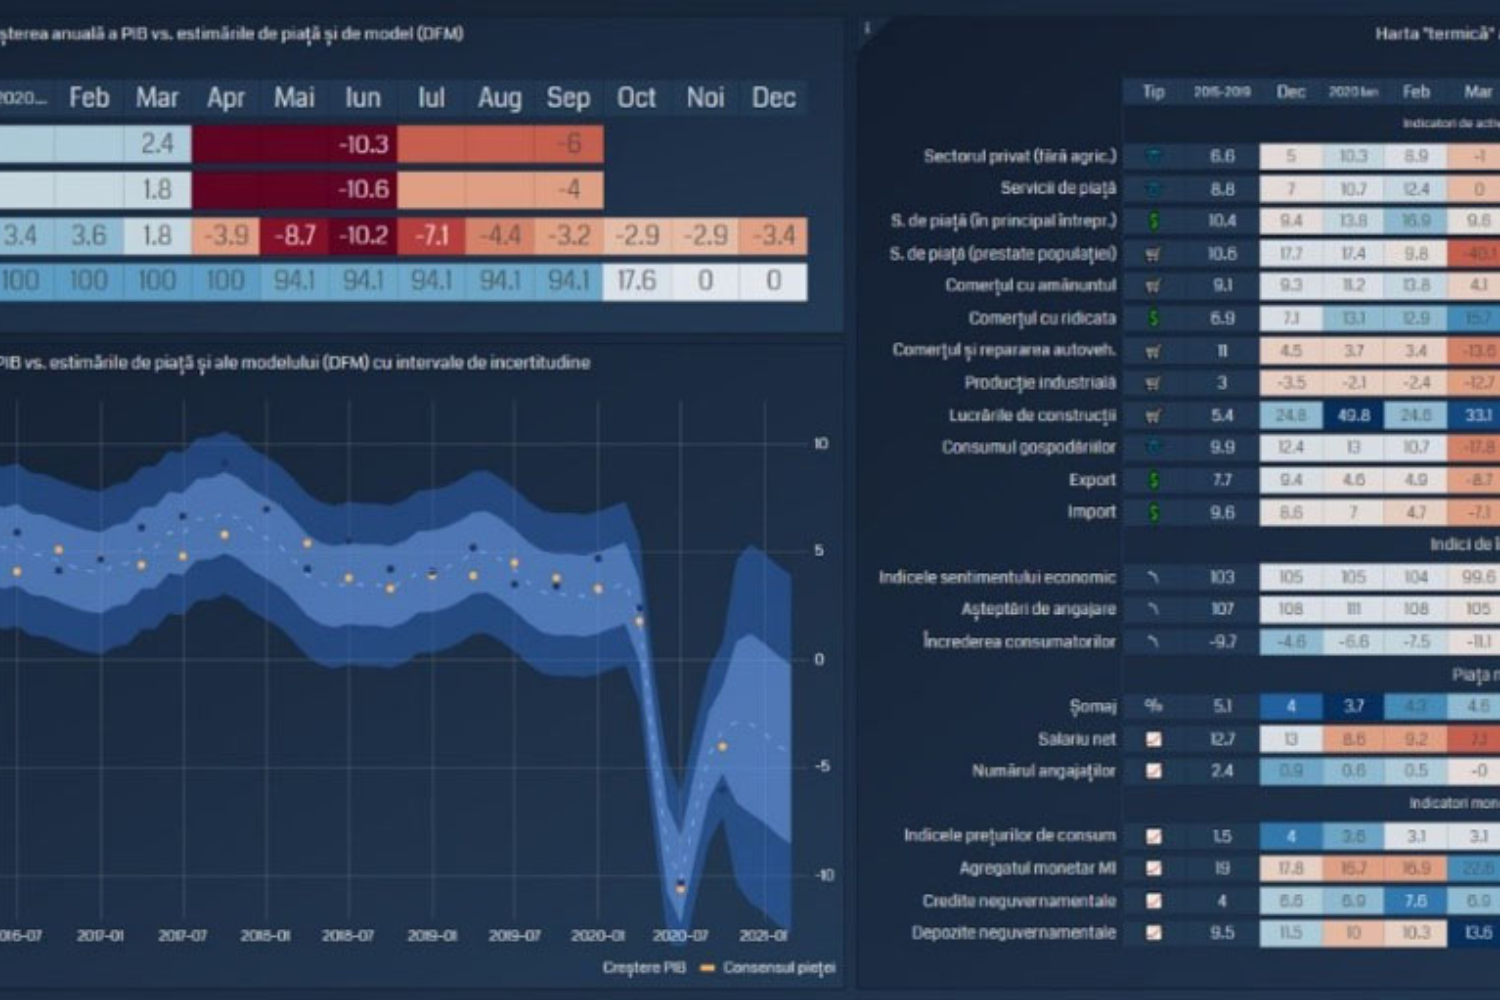This screenshot has width=1500, height=1000.
Task: Toggle the Creștere PIB legend series
Action: (644, 967)
